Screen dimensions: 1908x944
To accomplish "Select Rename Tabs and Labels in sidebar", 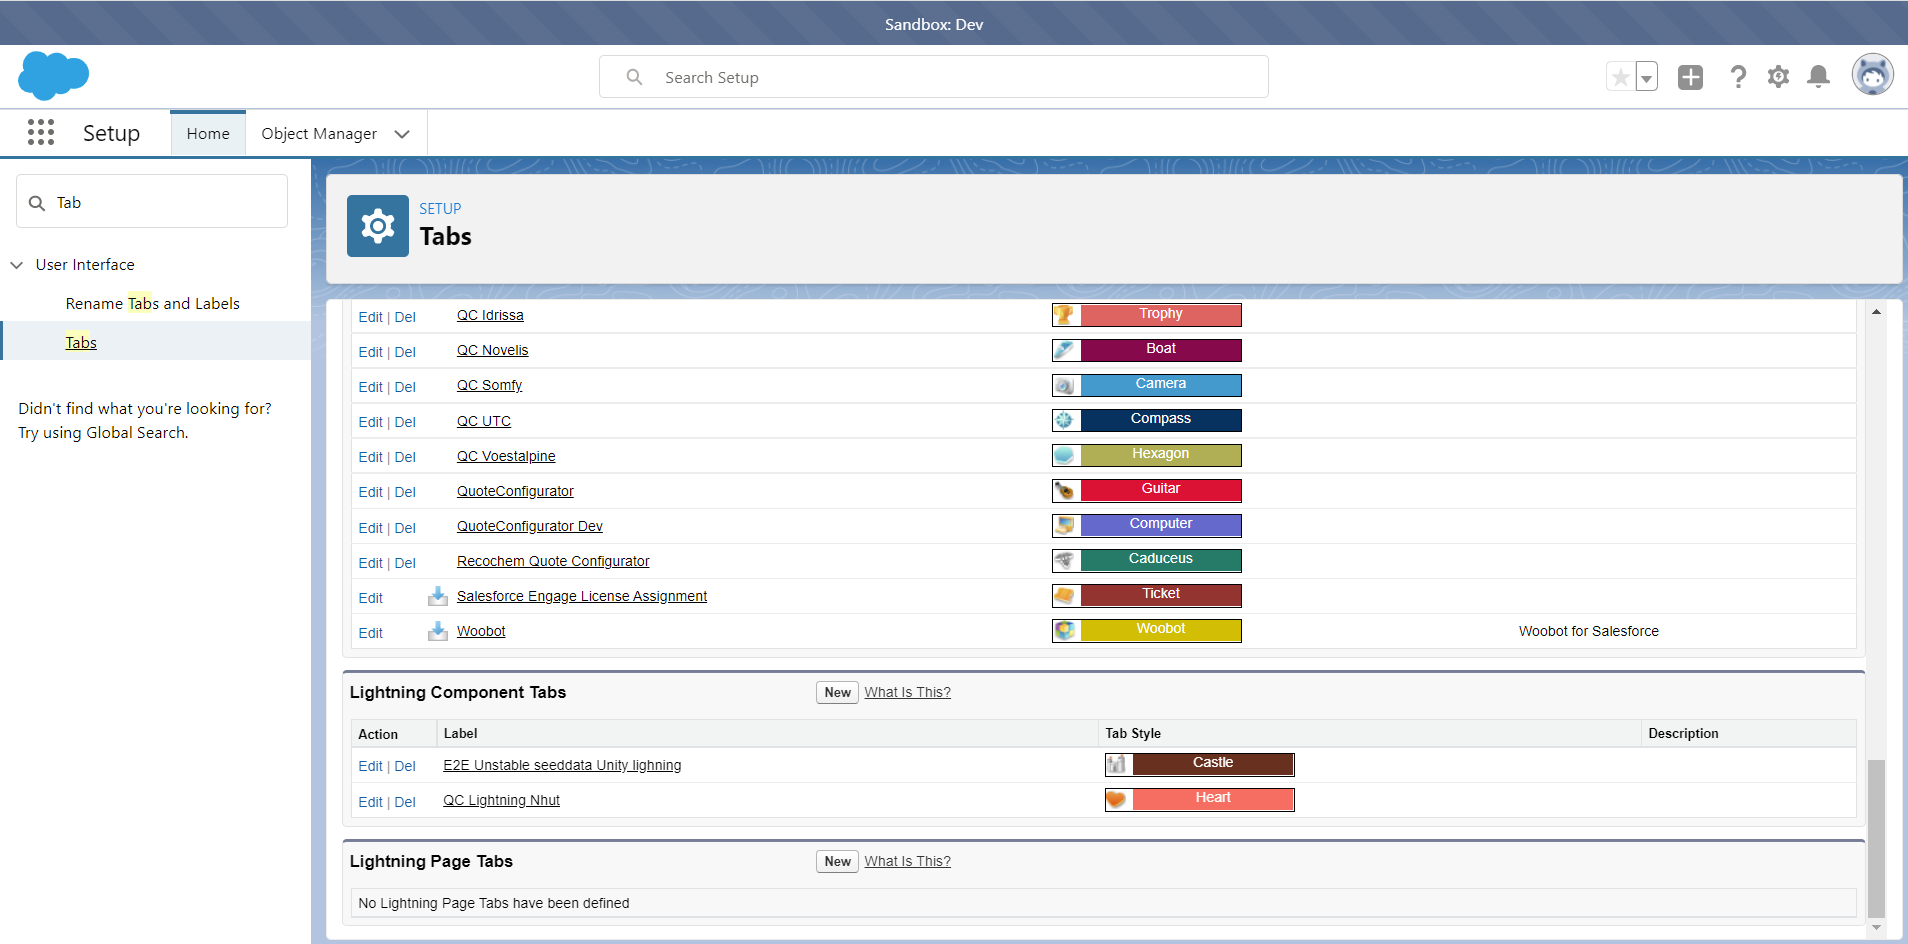I will tap(152, 304).
